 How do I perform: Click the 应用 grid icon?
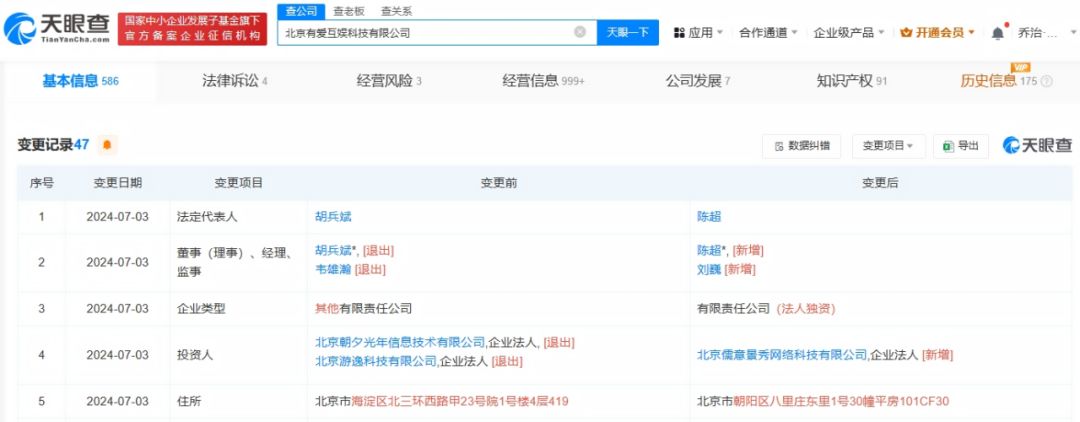[679, 32]
